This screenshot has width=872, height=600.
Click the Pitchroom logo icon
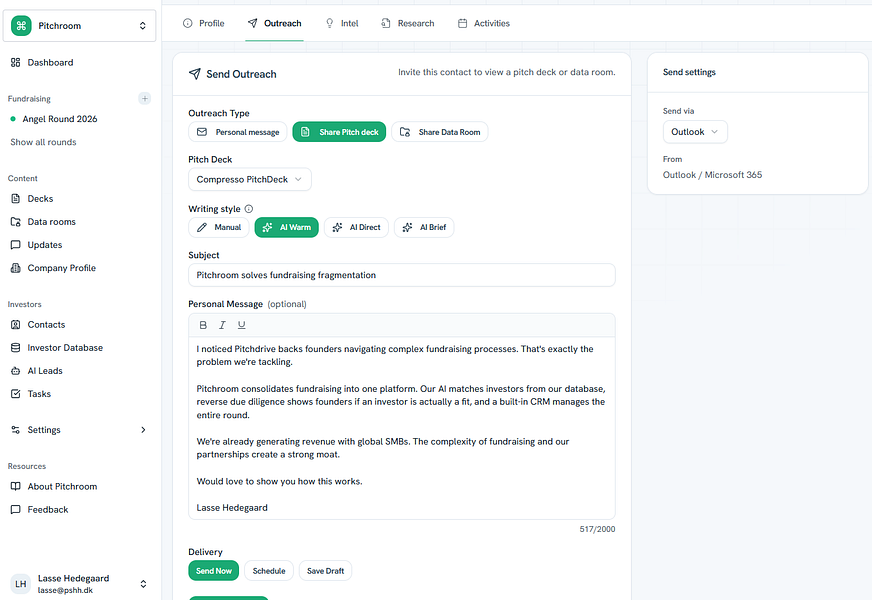tap(21, 26)
